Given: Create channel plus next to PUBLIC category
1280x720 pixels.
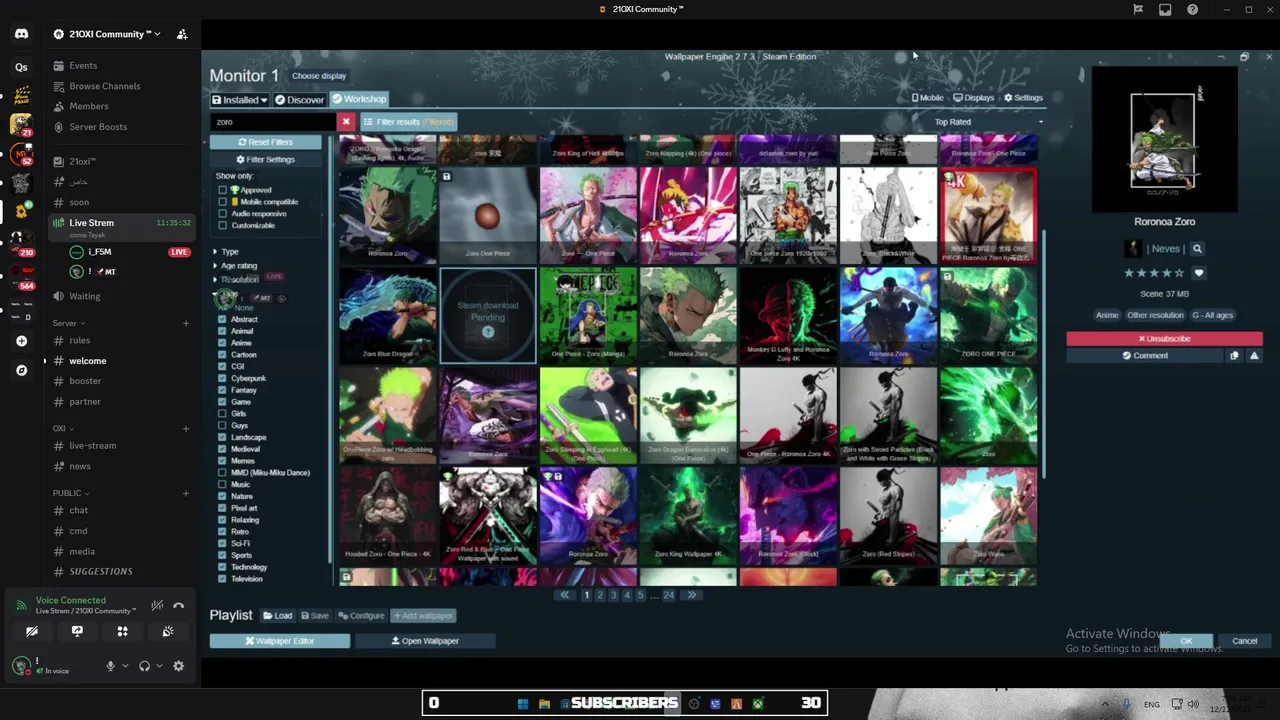Looking at the screenshot, I should (186, 493).
